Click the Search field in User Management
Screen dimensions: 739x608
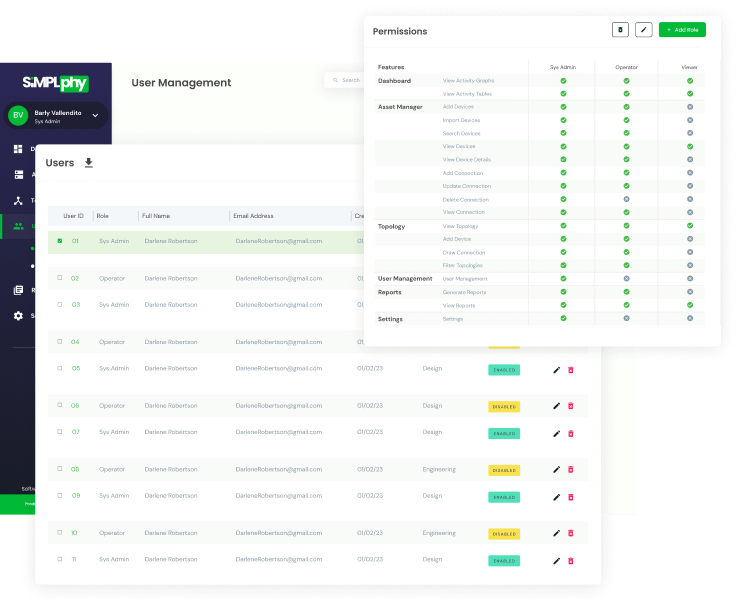pos(350,80)
